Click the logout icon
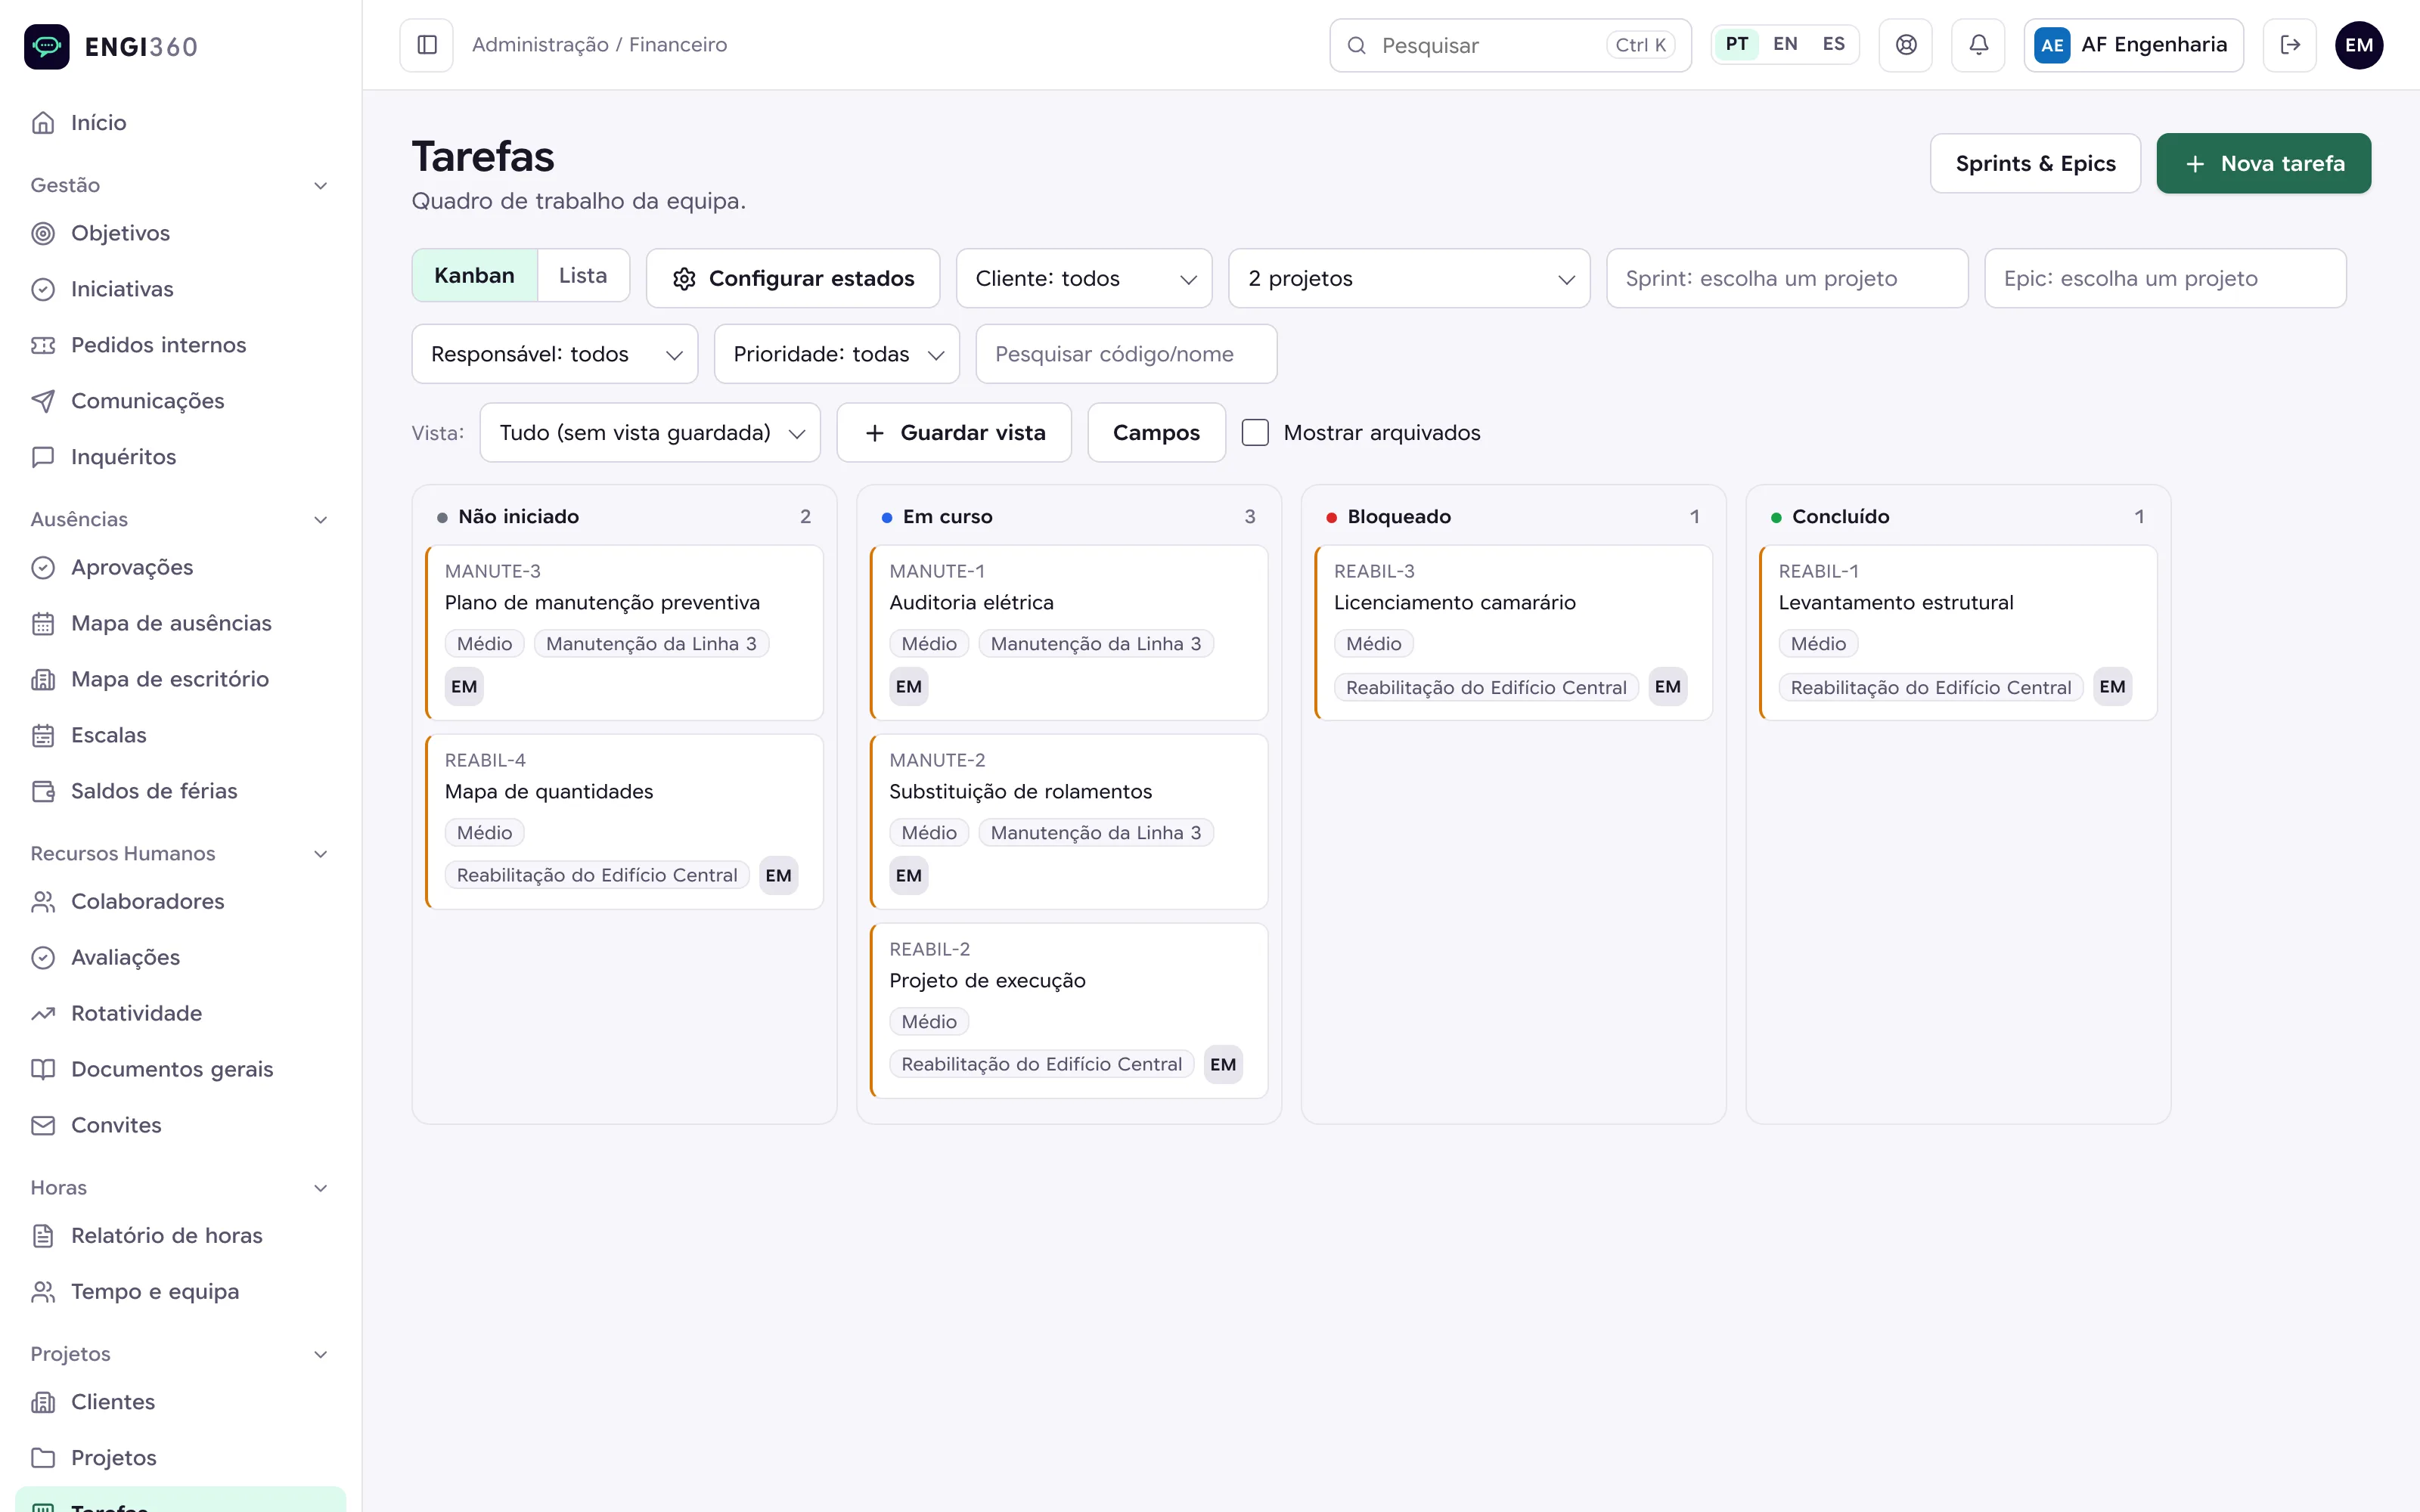 (2290, 45)
